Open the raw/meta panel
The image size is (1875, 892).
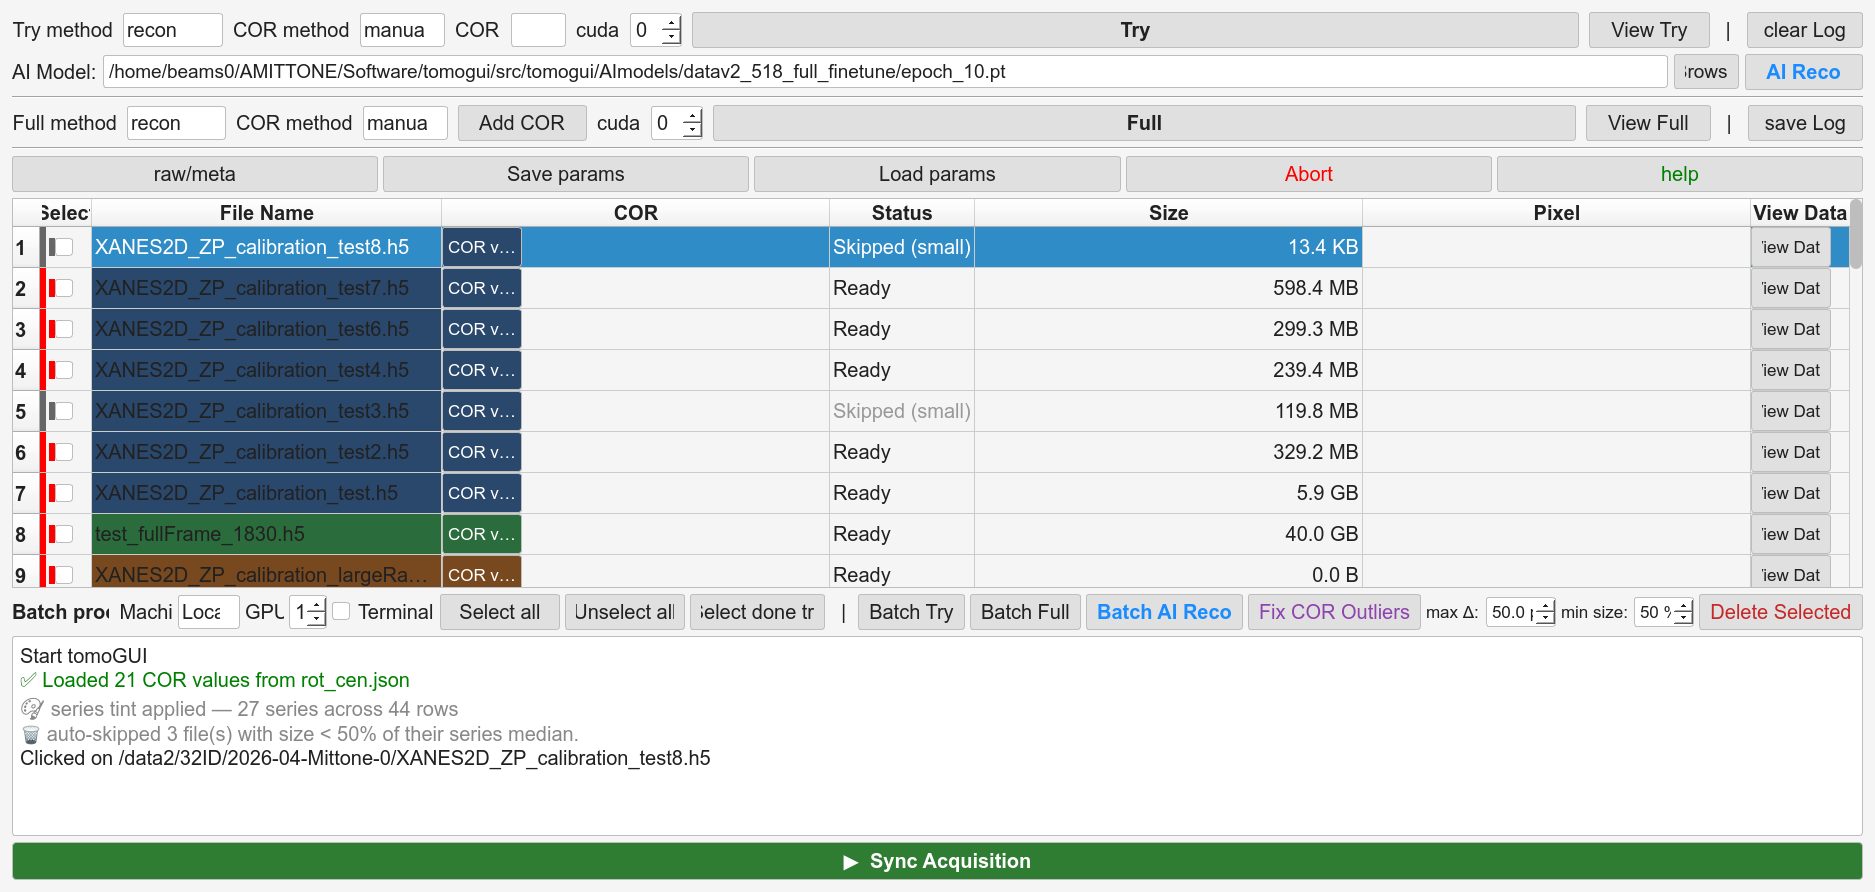[195, 174]
